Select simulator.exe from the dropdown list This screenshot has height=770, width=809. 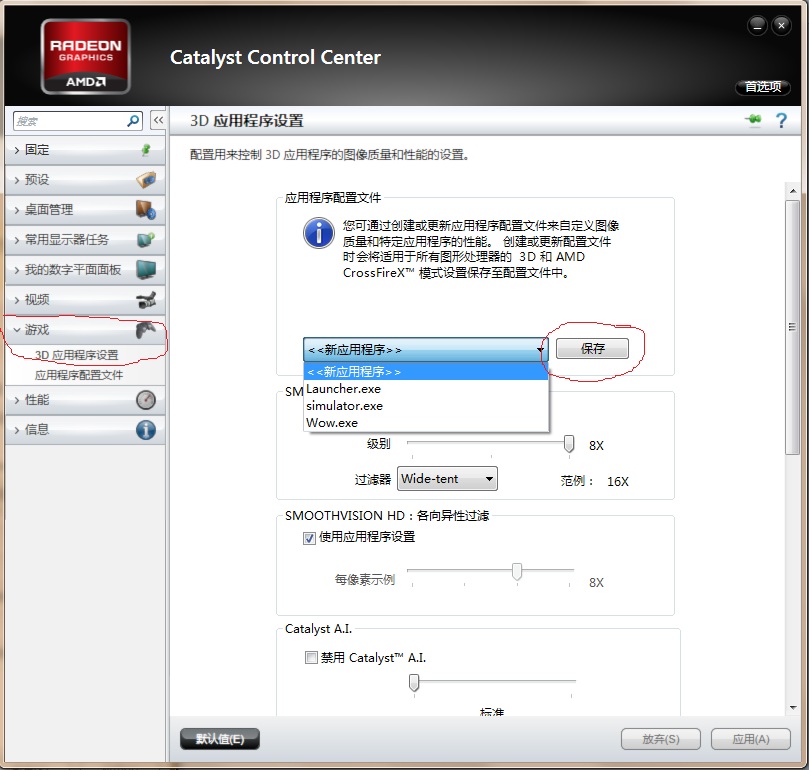click(x=426, y=406)
